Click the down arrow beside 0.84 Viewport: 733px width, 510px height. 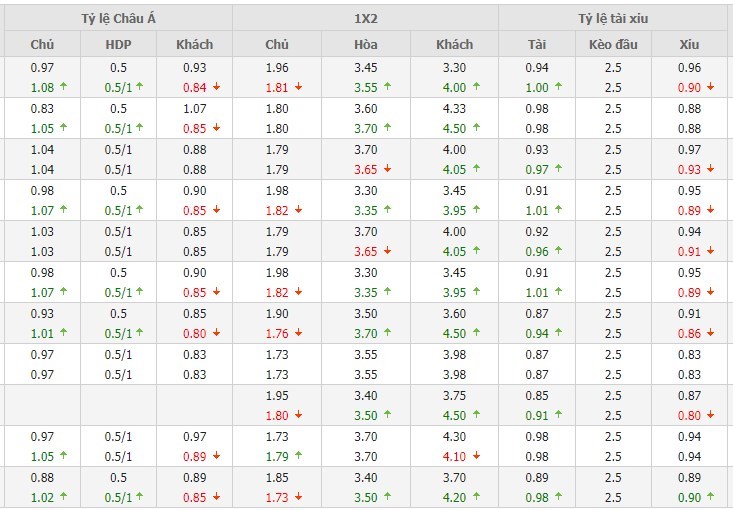tap(216, 87)
